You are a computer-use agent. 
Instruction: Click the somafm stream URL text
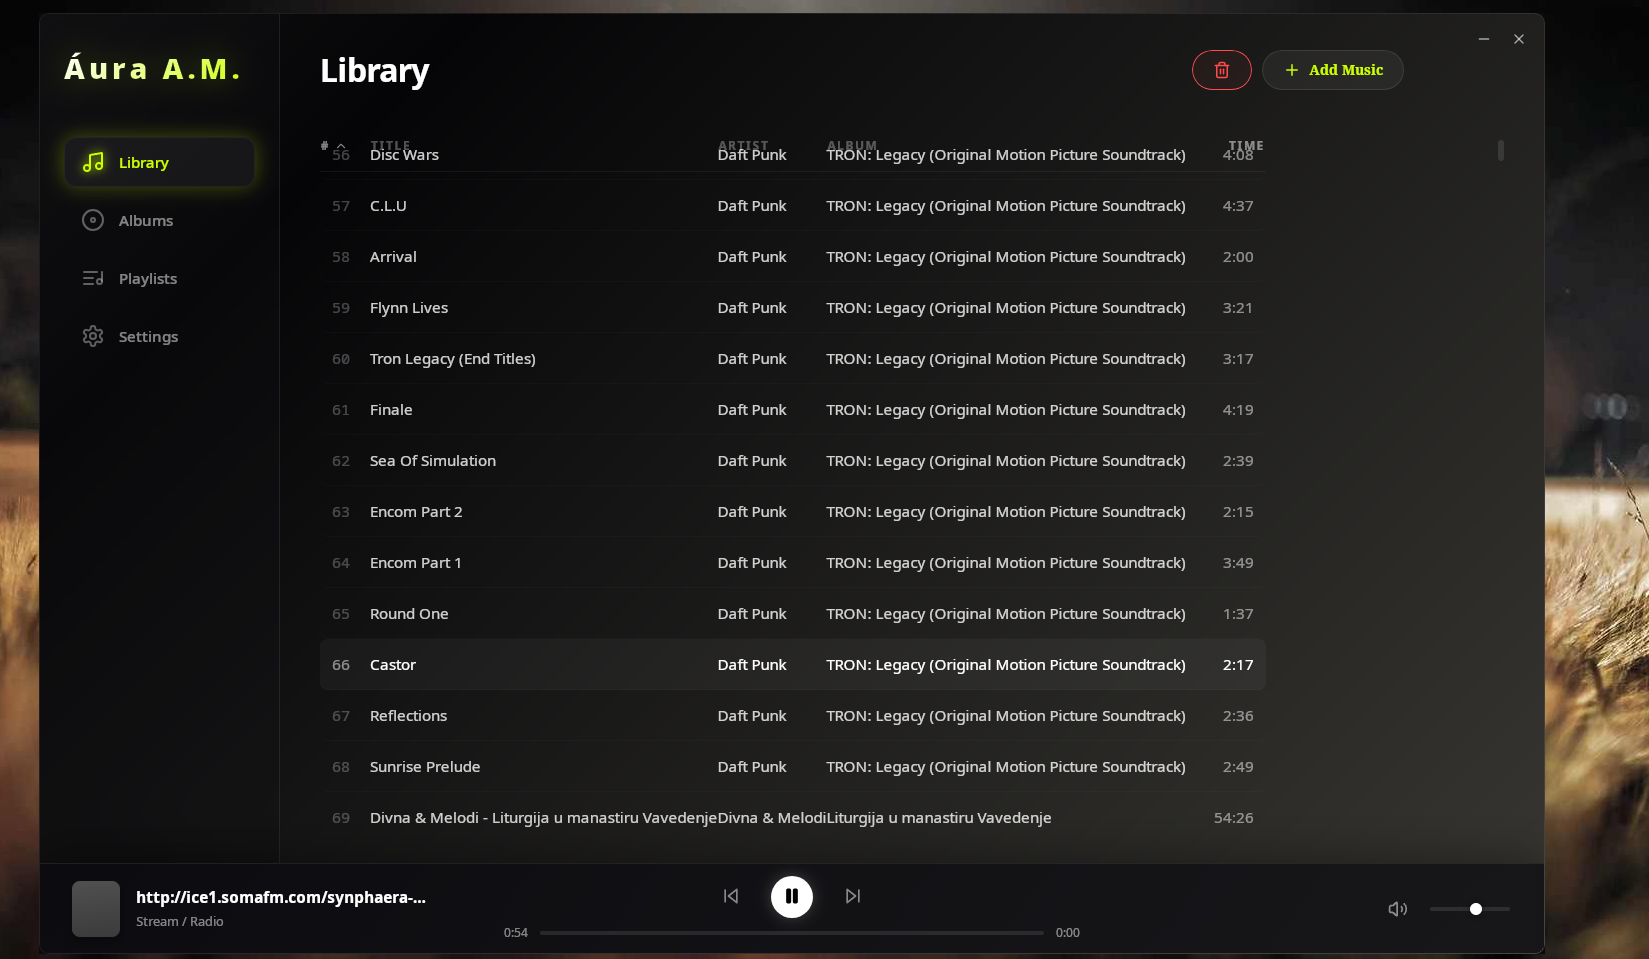[281, 898]
